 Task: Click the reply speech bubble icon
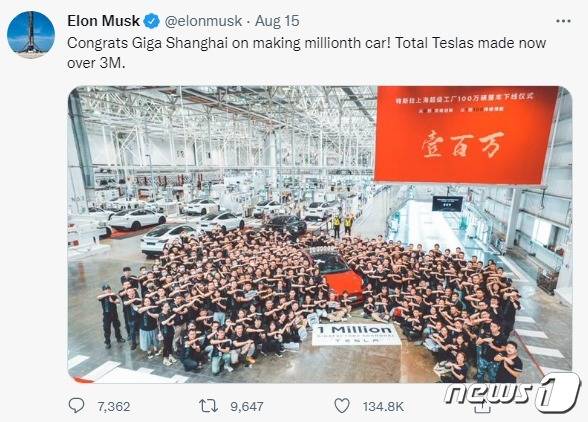(76, 405)
